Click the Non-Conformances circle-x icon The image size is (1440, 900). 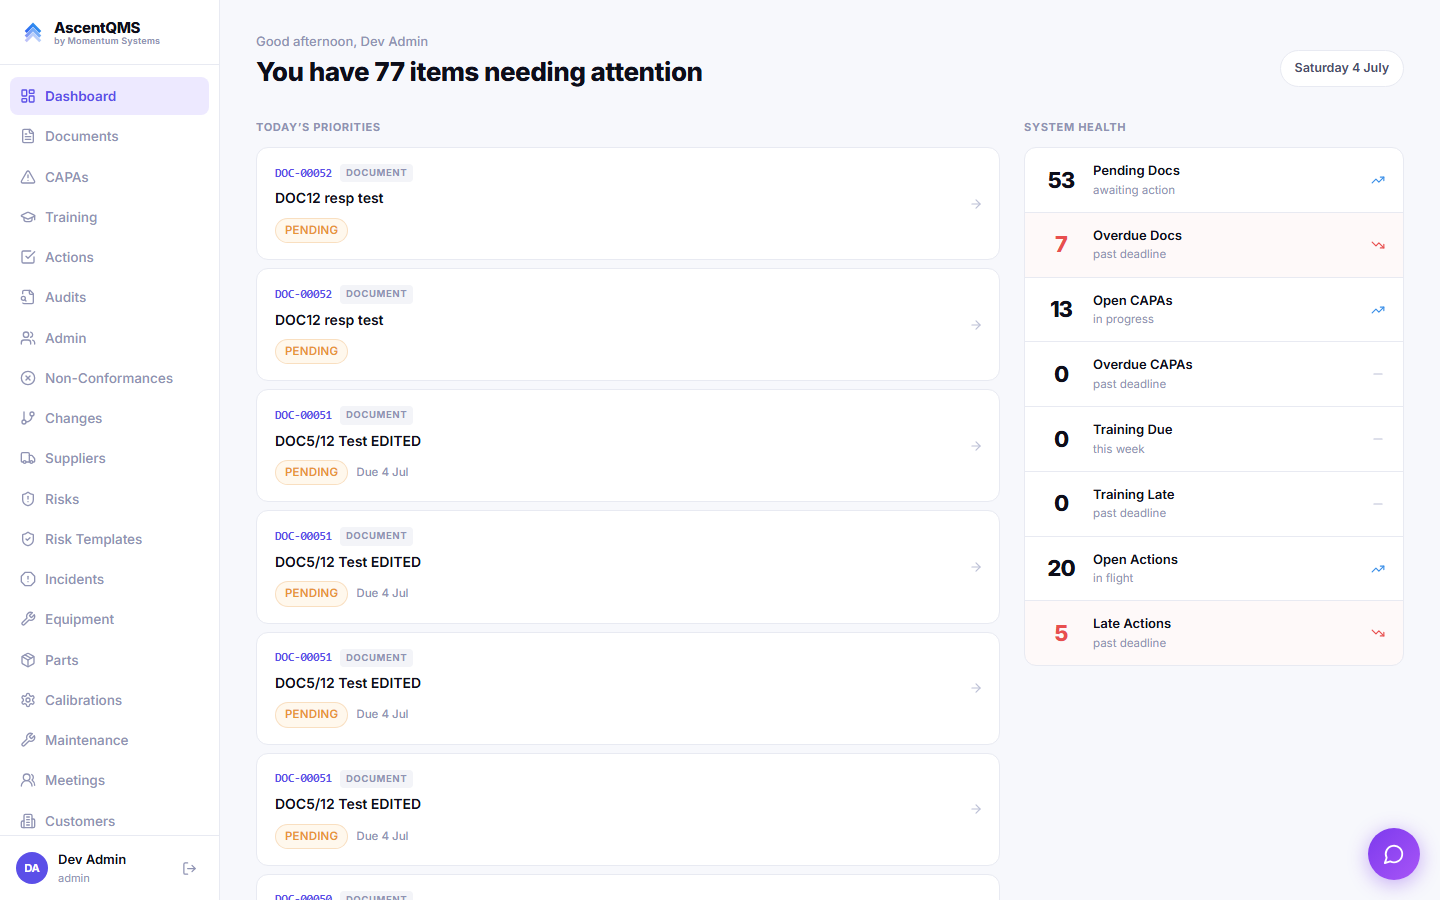coord(28,378)
